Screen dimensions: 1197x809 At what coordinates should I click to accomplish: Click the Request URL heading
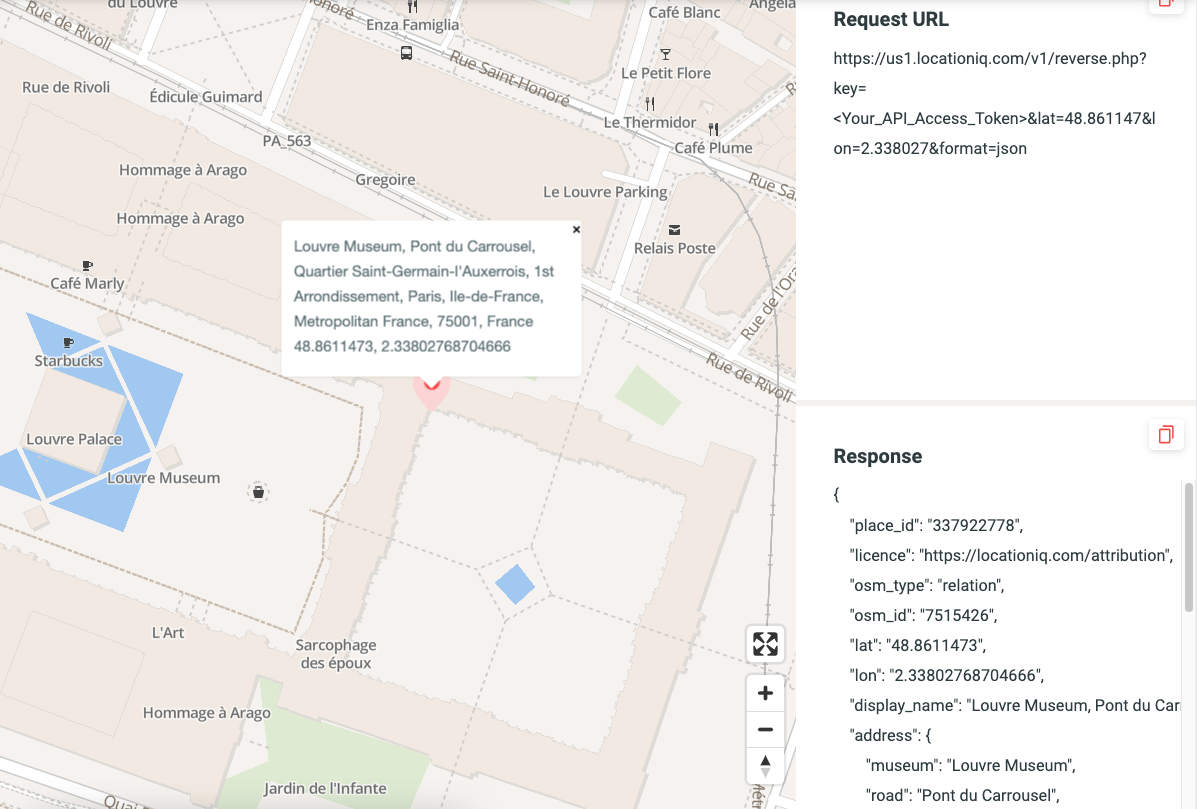pyautogui.click(x=891, y=19)
